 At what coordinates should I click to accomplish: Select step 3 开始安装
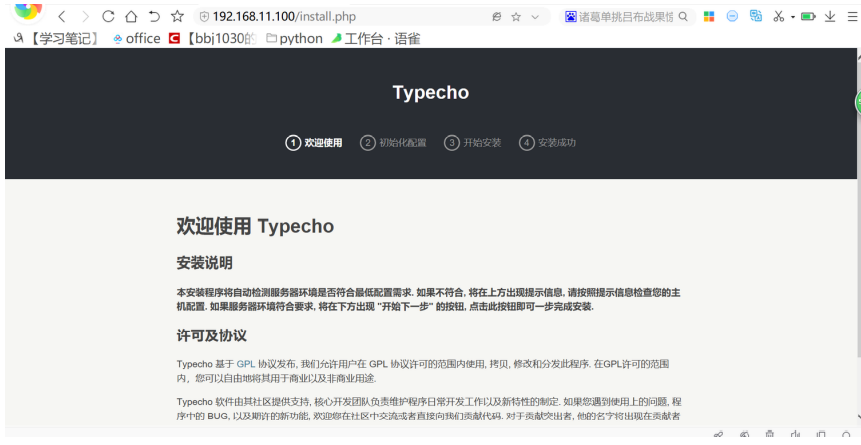473,143
